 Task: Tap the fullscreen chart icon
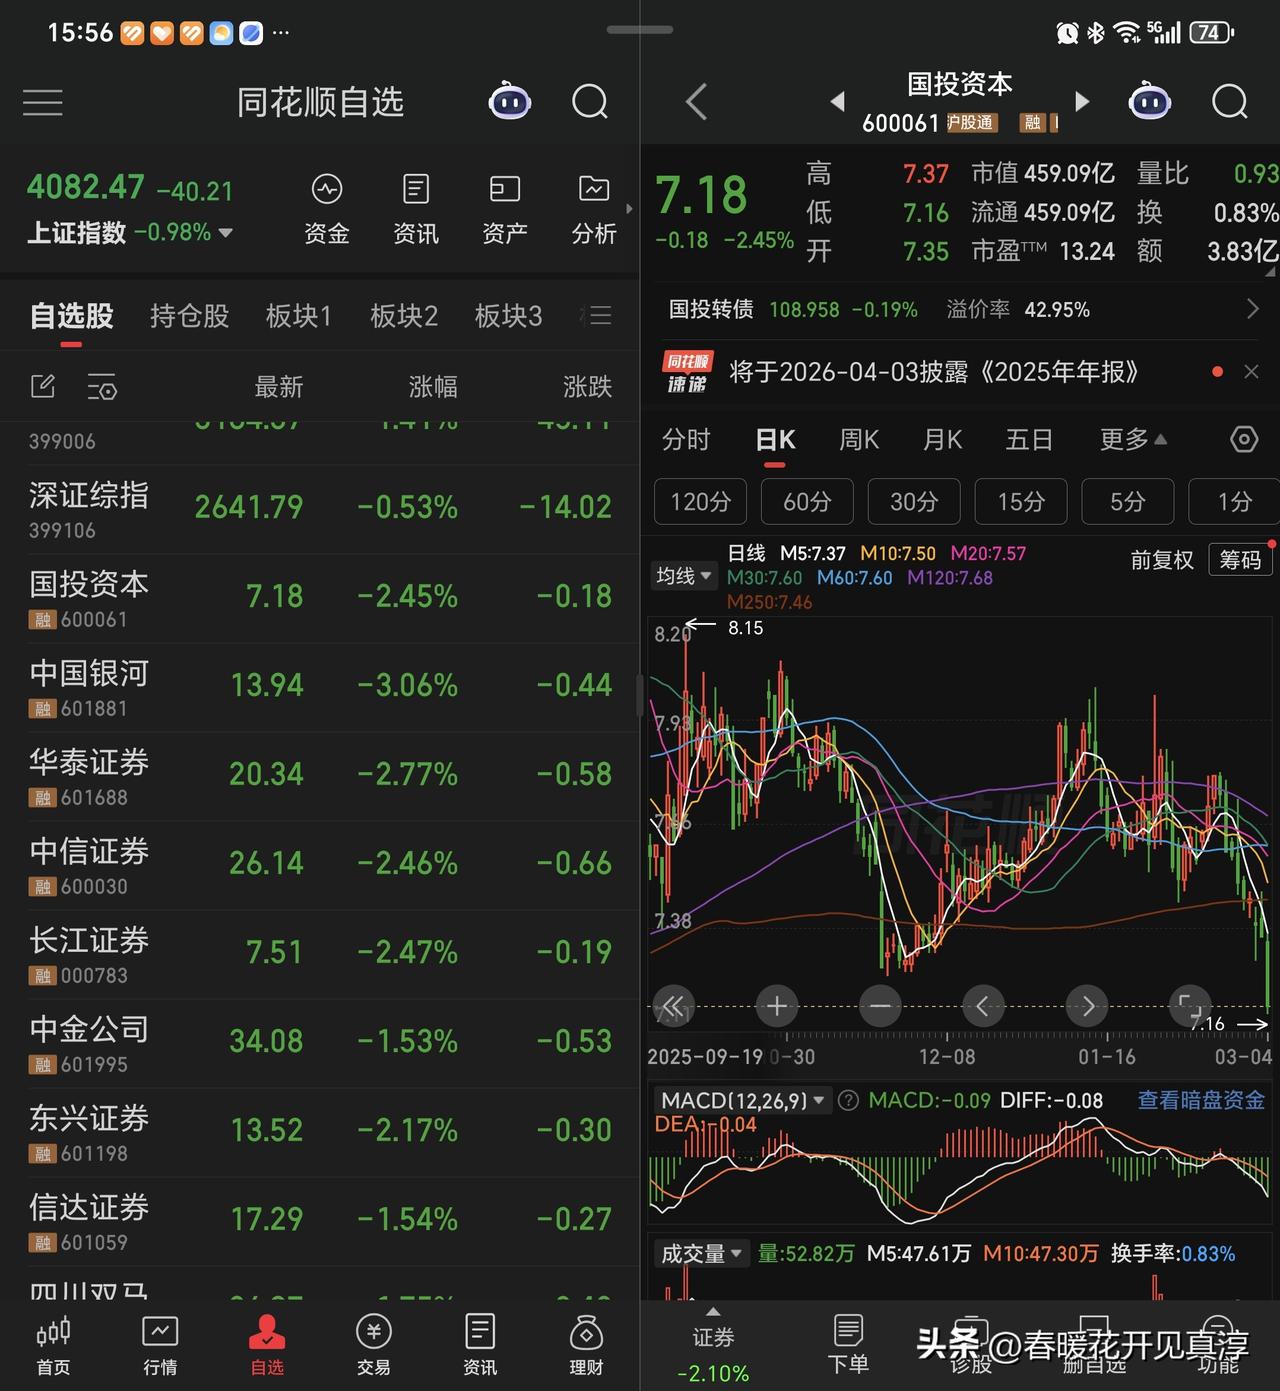pos(1190,1006)
